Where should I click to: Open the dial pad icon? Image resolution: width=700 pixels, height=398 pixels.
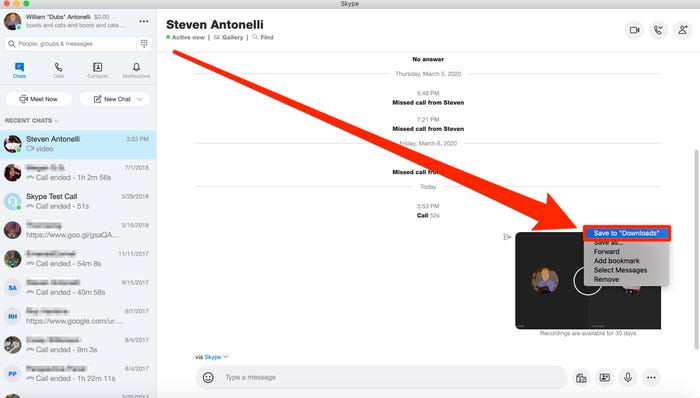tap(144, 43)
